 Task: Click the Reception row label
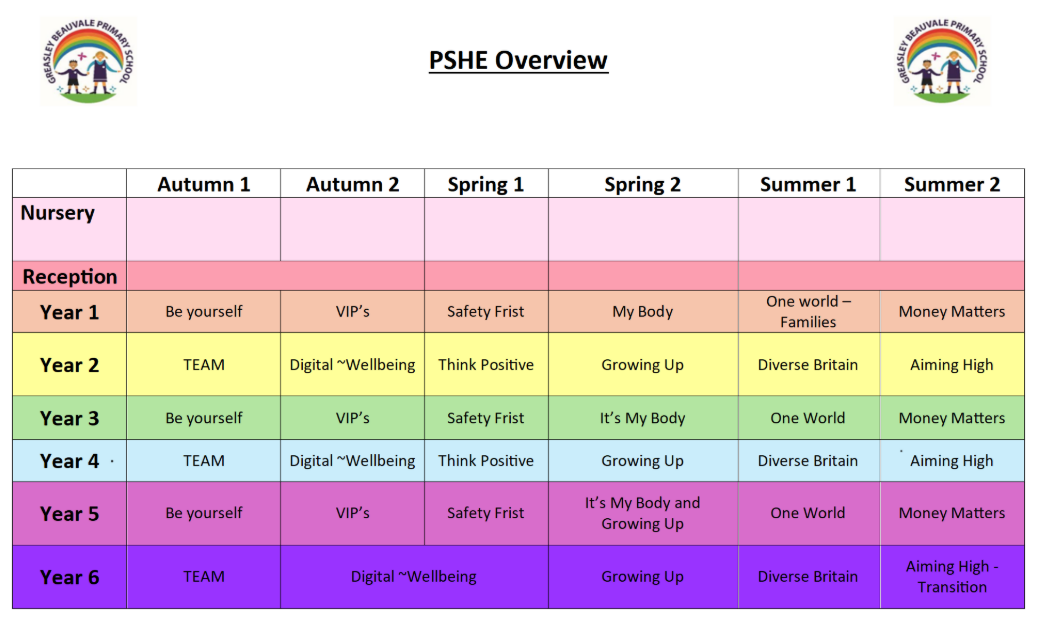pyautogui.click(x=70, y=277)
